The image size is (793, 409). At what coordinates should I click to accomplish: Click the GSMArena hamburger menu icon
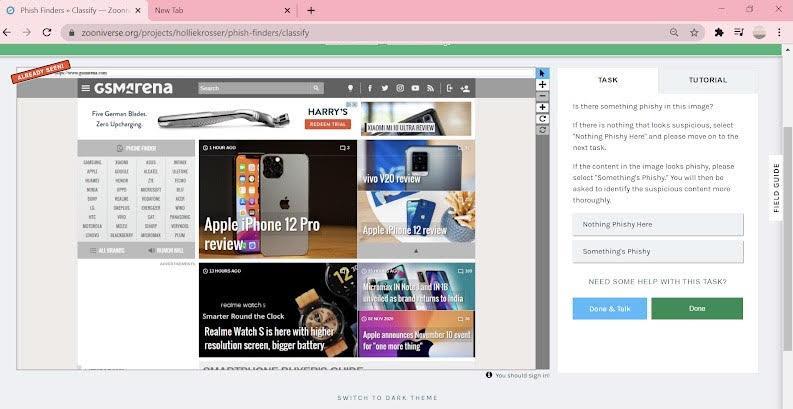click(85, 88)
